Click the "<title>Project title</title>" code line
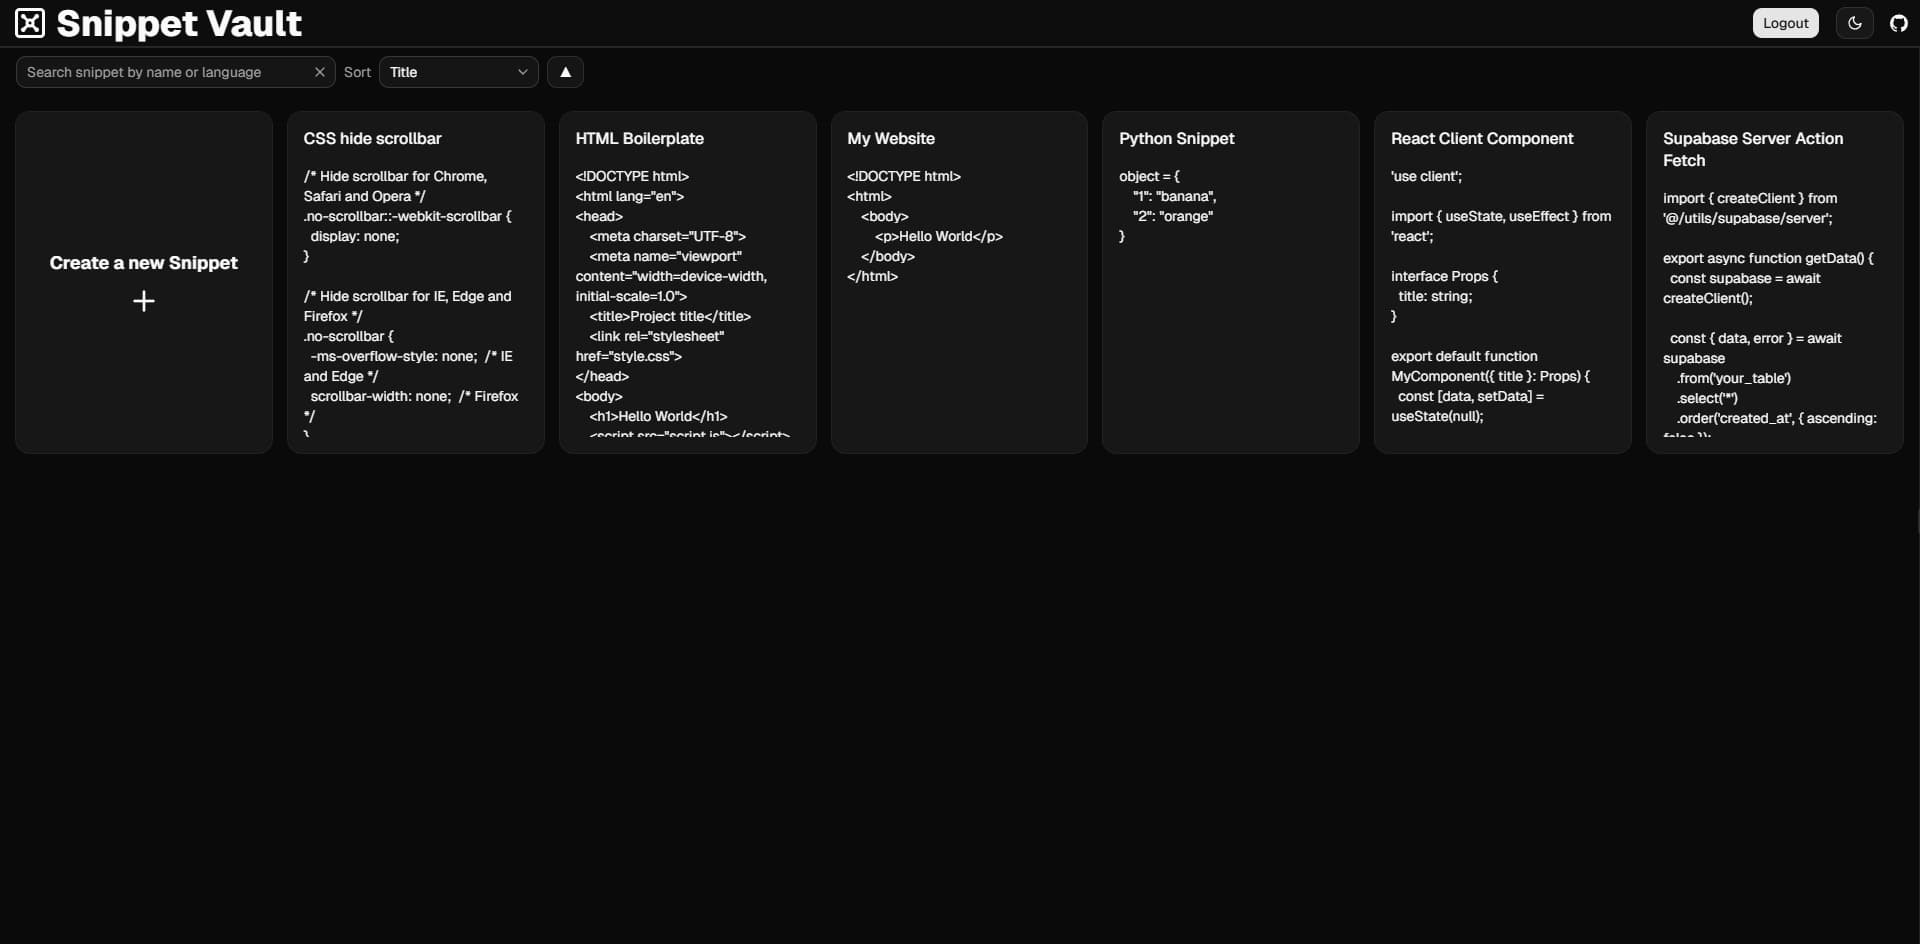 (670, 316)
